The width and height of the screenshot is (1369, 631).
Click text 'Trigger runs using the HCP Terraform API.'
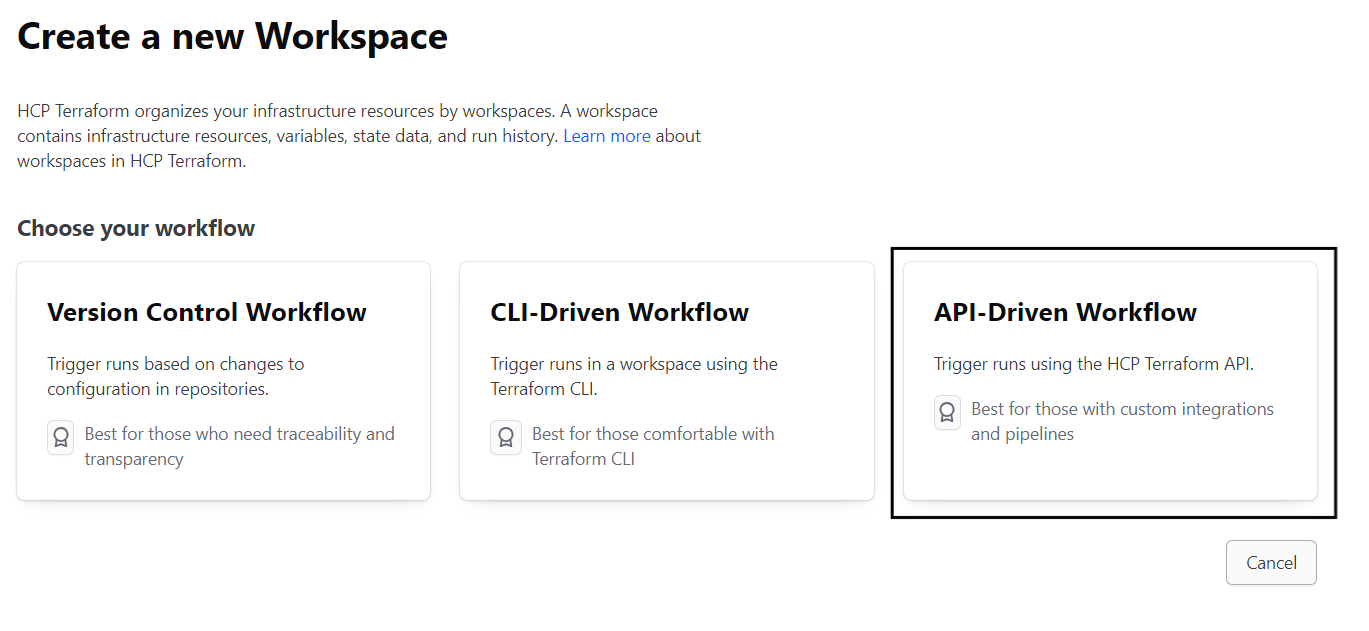pyautogui.click(x=1094, y=364)
